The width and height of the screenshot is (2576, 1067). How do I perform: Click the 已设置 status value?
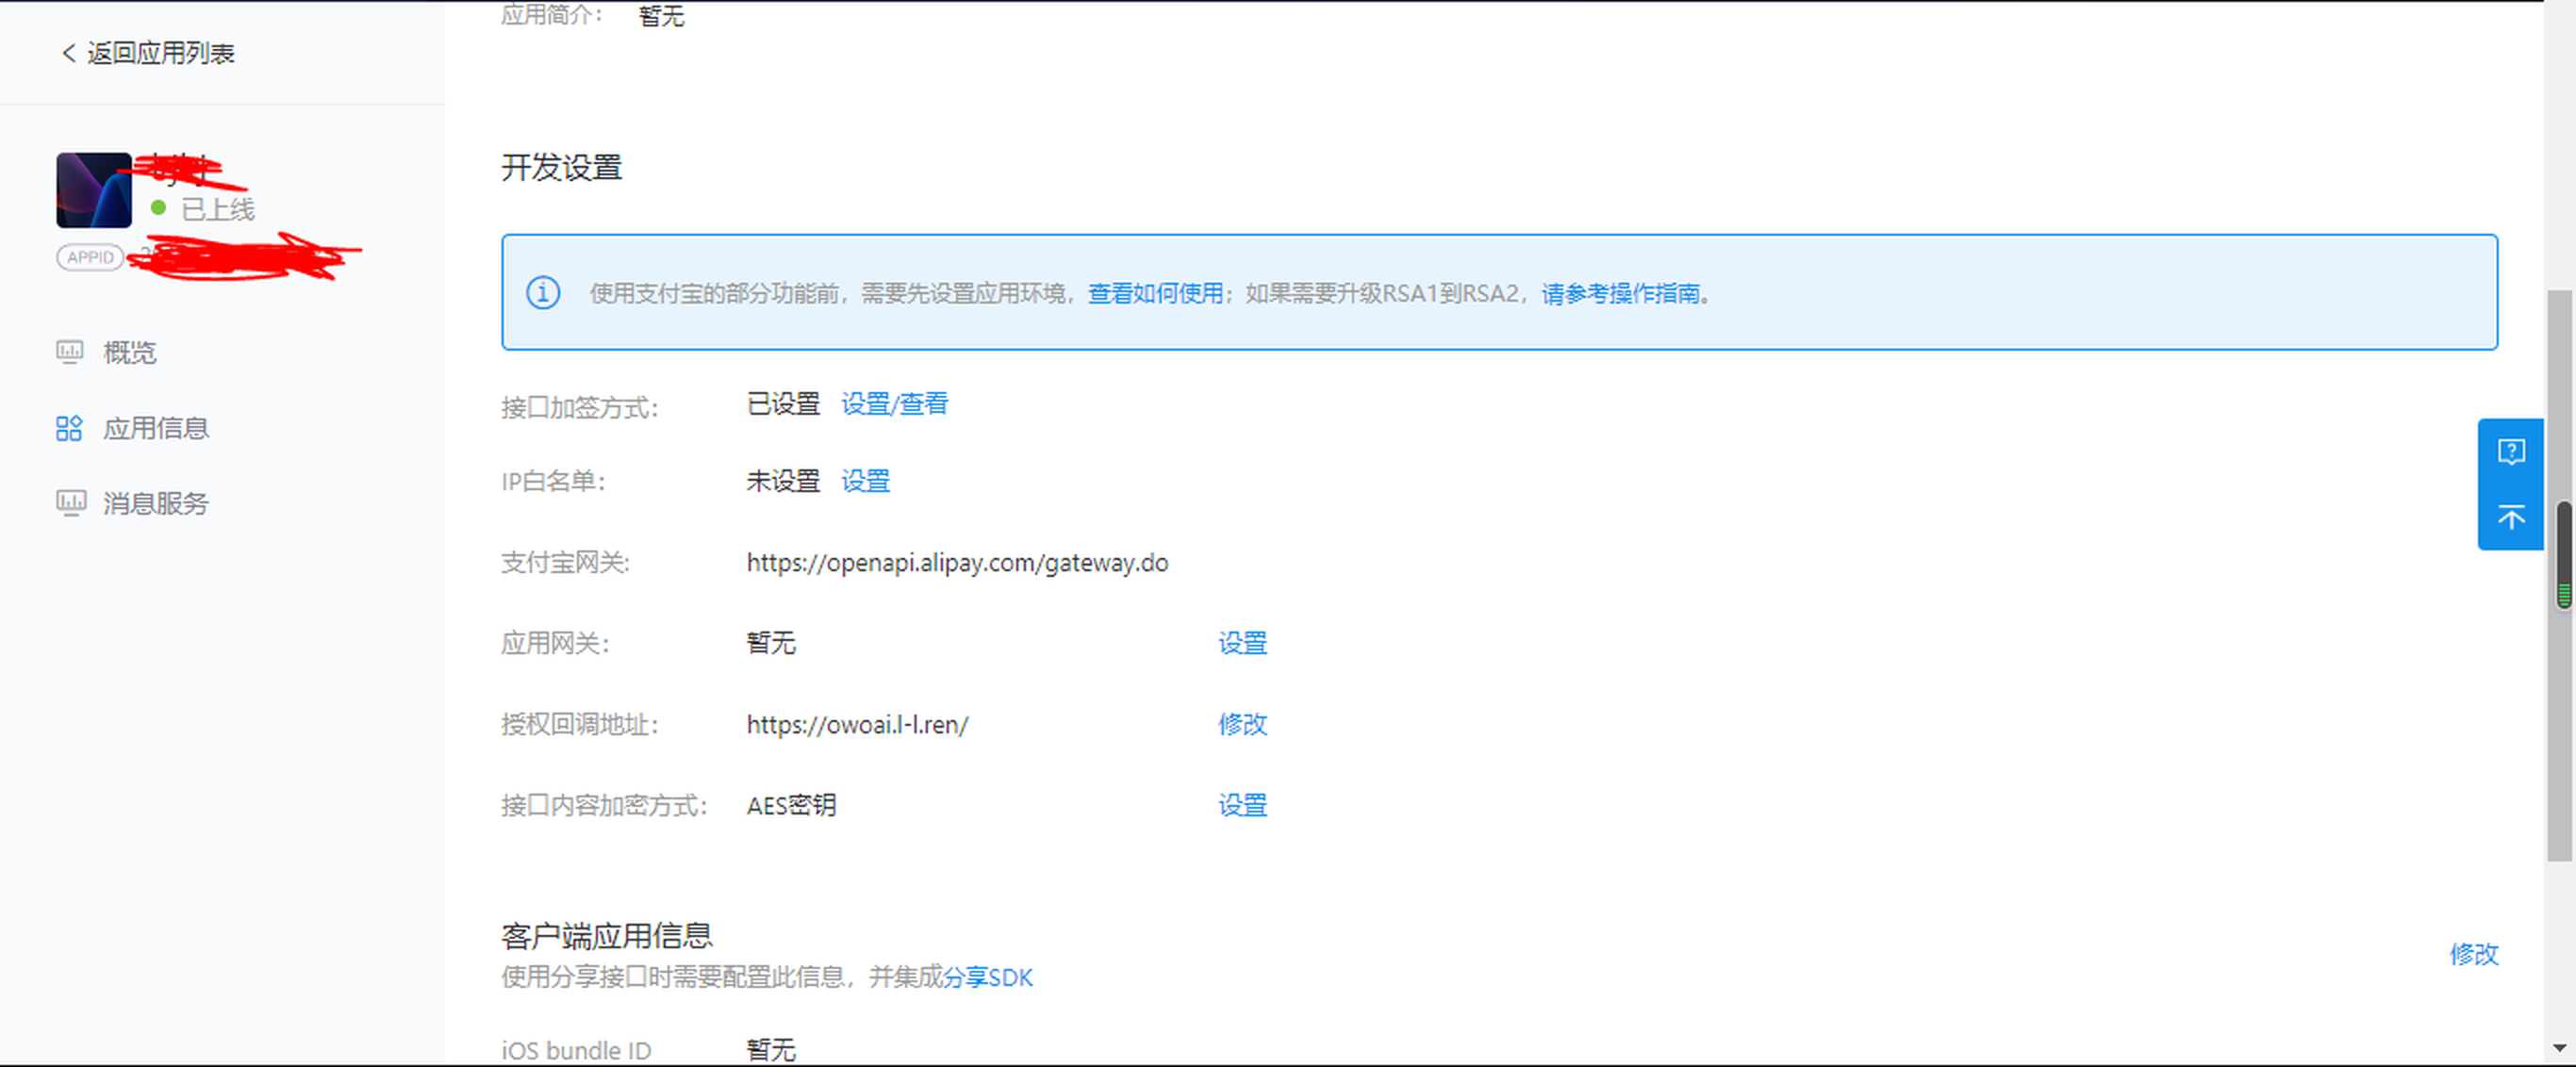point(783,404)
